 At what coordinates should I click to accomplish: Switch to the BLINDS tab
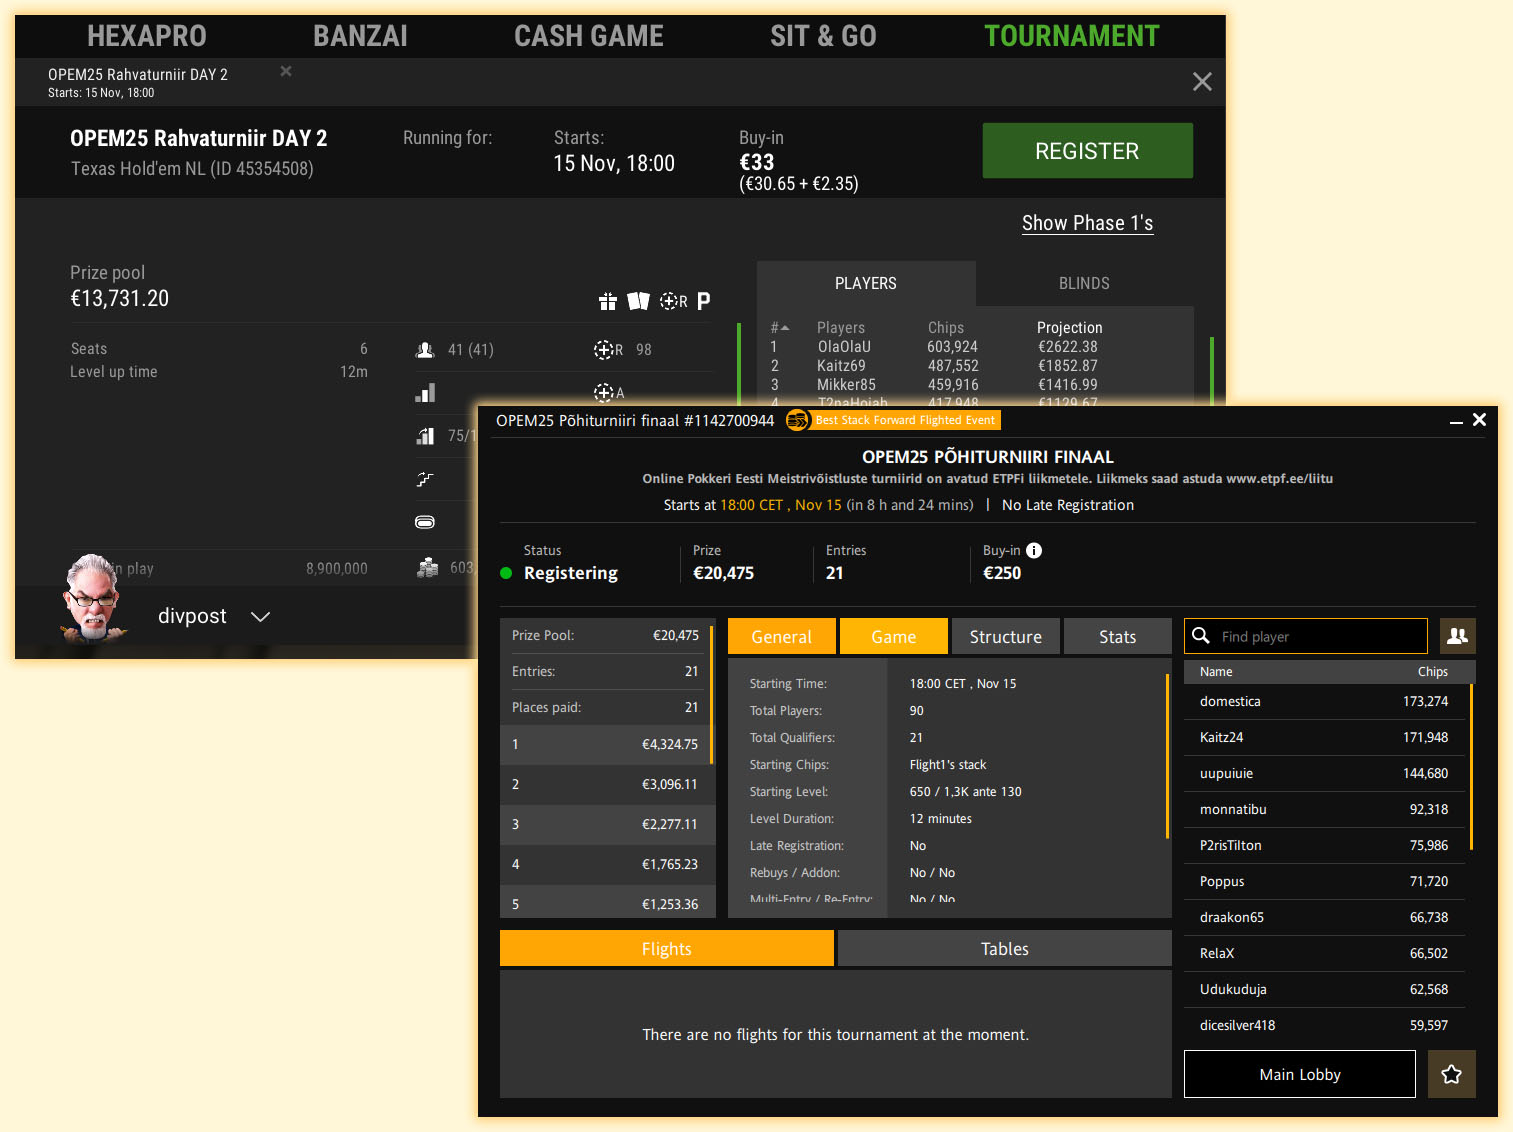coord(1084,284)
